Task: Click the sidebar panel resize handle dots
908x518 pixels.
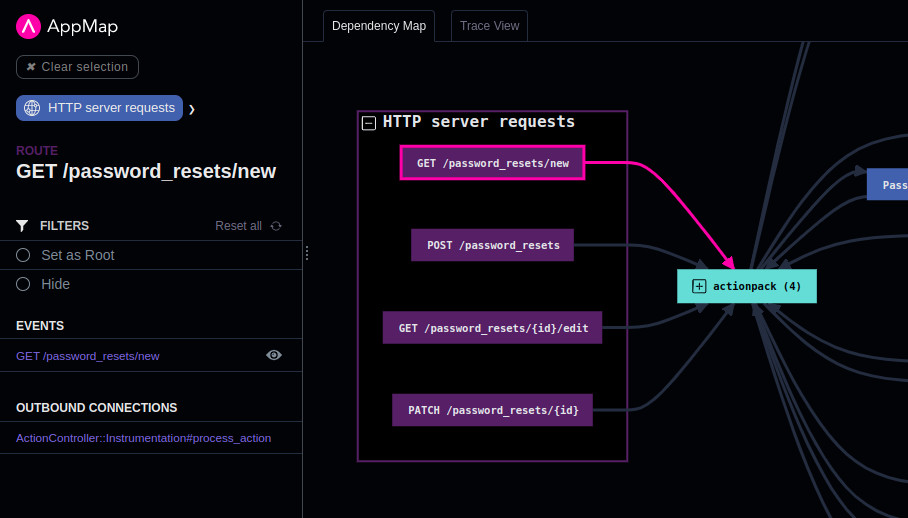Action: tap(307, 253)
